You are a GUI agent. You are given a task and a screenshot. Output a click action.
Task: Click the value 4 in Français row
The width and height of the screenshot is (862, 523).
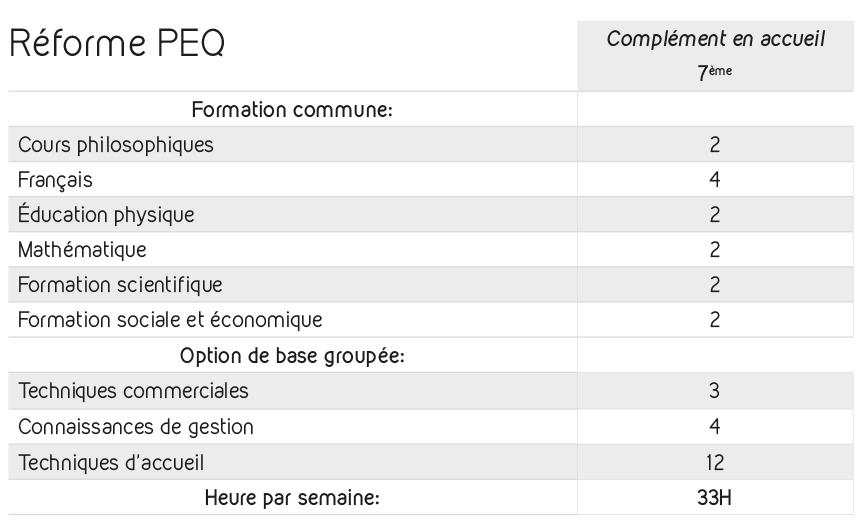715,179
